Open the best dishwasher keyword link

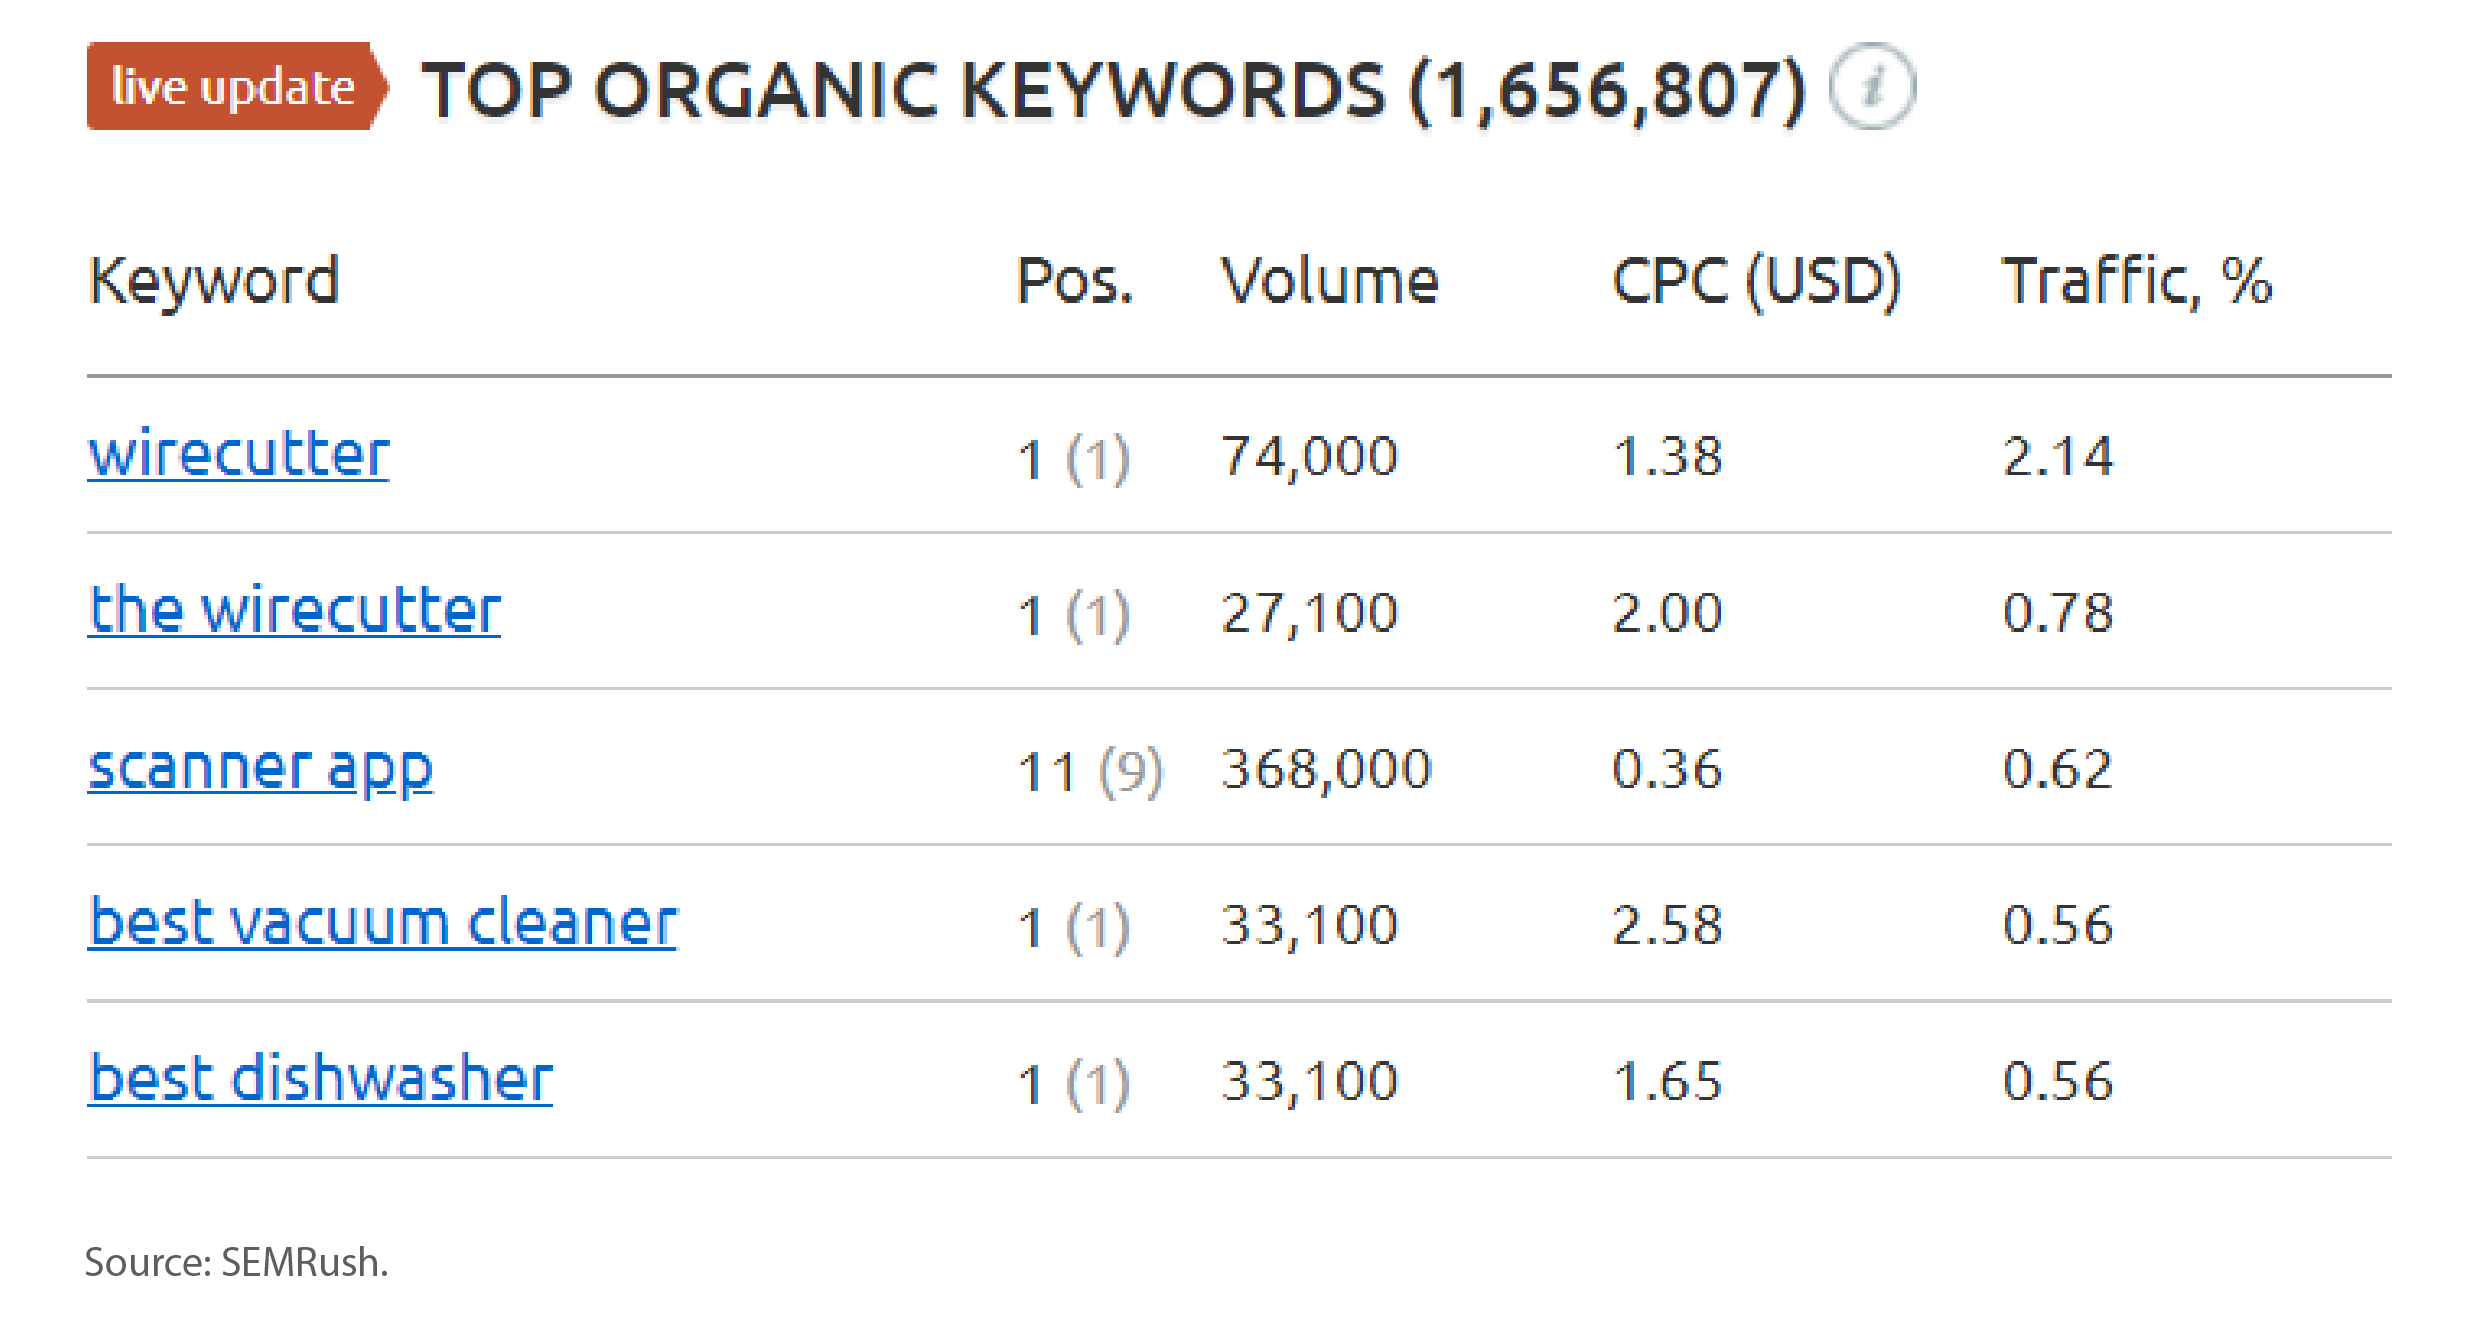pyautogui.click(x=321, y=1079)
